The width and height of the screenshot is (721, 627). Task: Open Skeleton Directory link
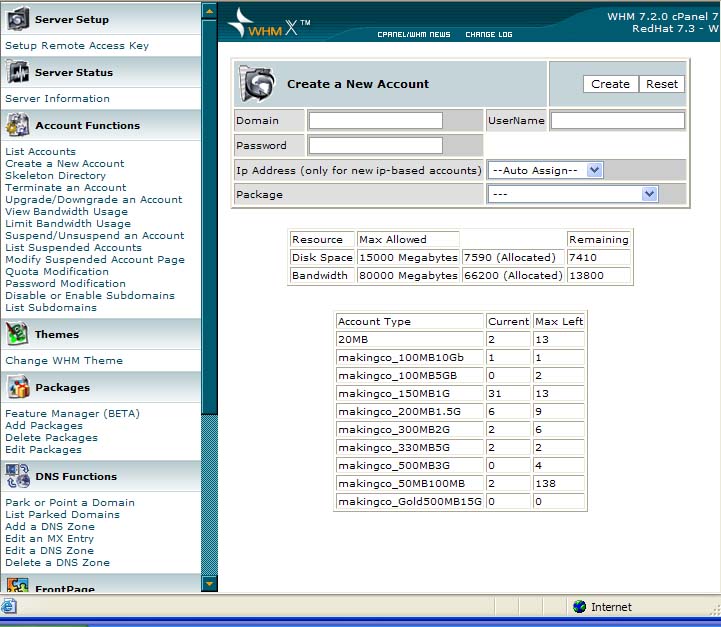[x=56, y=175]
